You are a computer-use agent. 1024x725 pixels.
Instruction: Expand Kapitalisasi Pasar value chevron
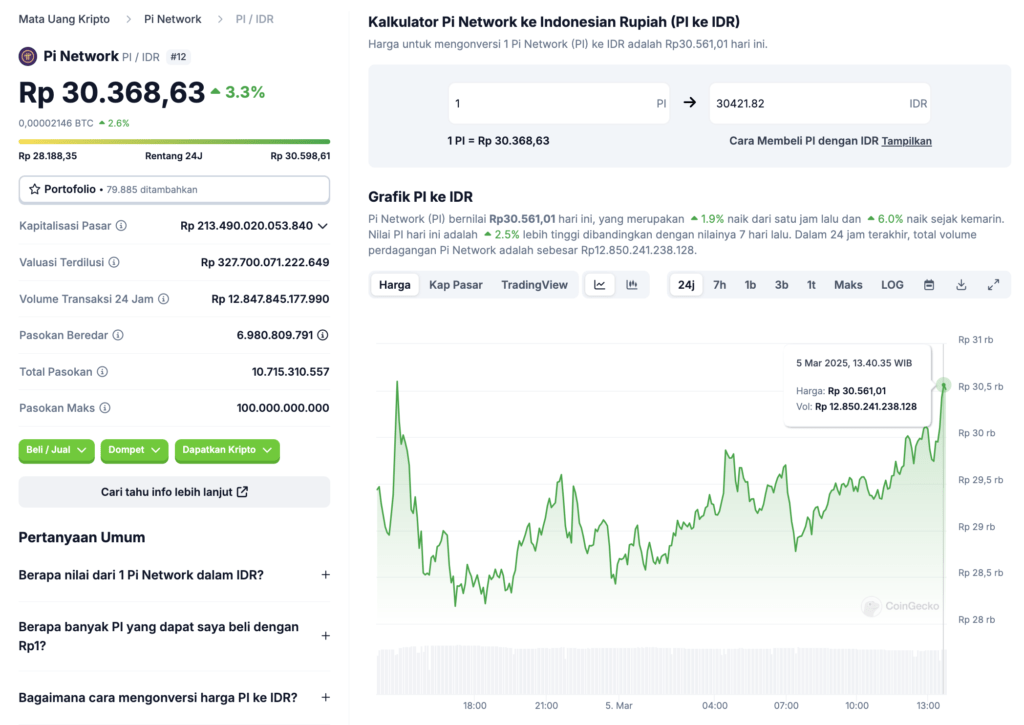point(323,226)
